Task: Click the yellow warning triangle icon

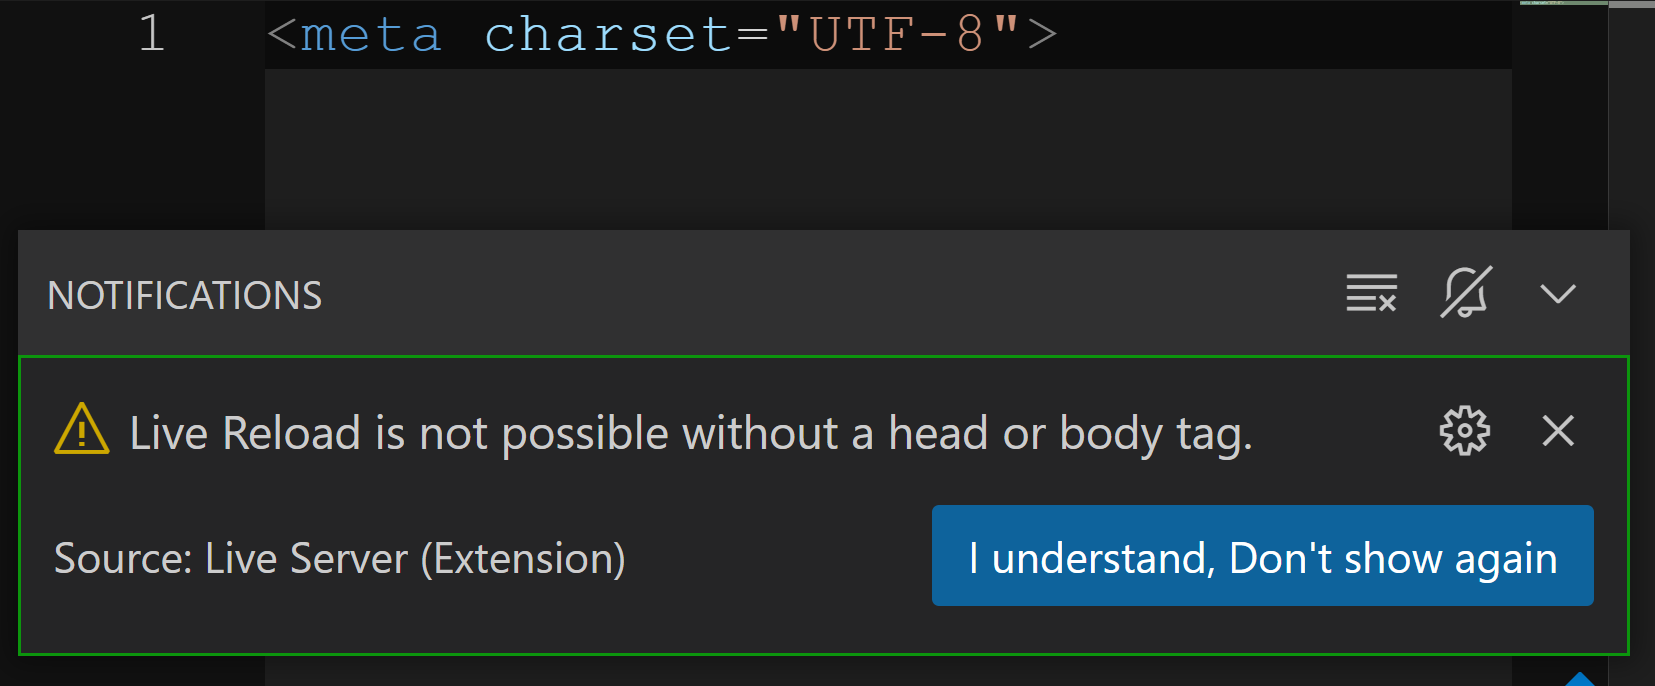Action: pos(82,429)
